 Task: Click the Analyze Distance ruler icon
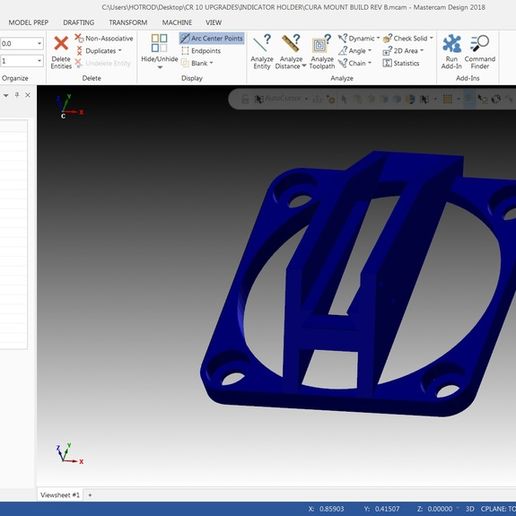291,43
